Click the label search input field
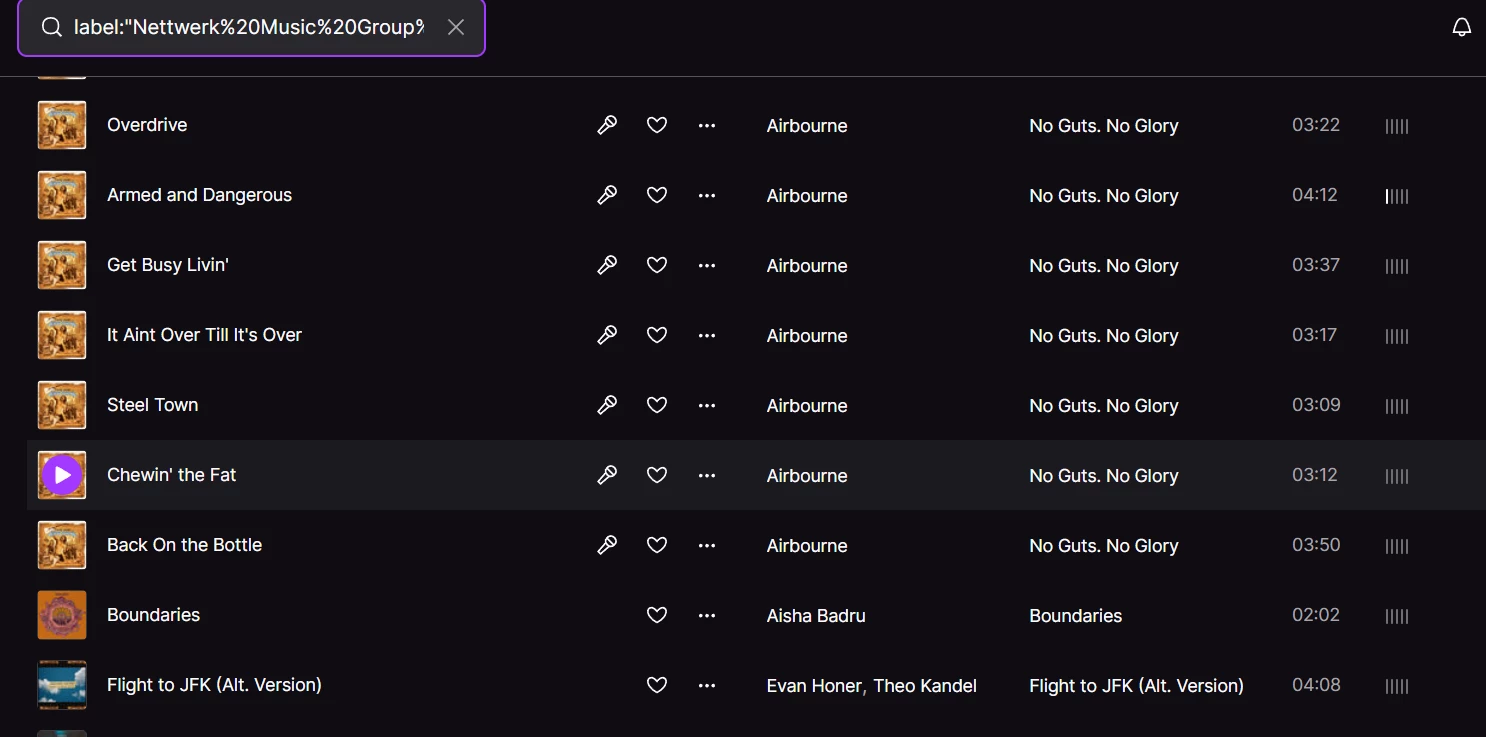Viewport: 1486px width, 737px height. click(x=248, y=27)
